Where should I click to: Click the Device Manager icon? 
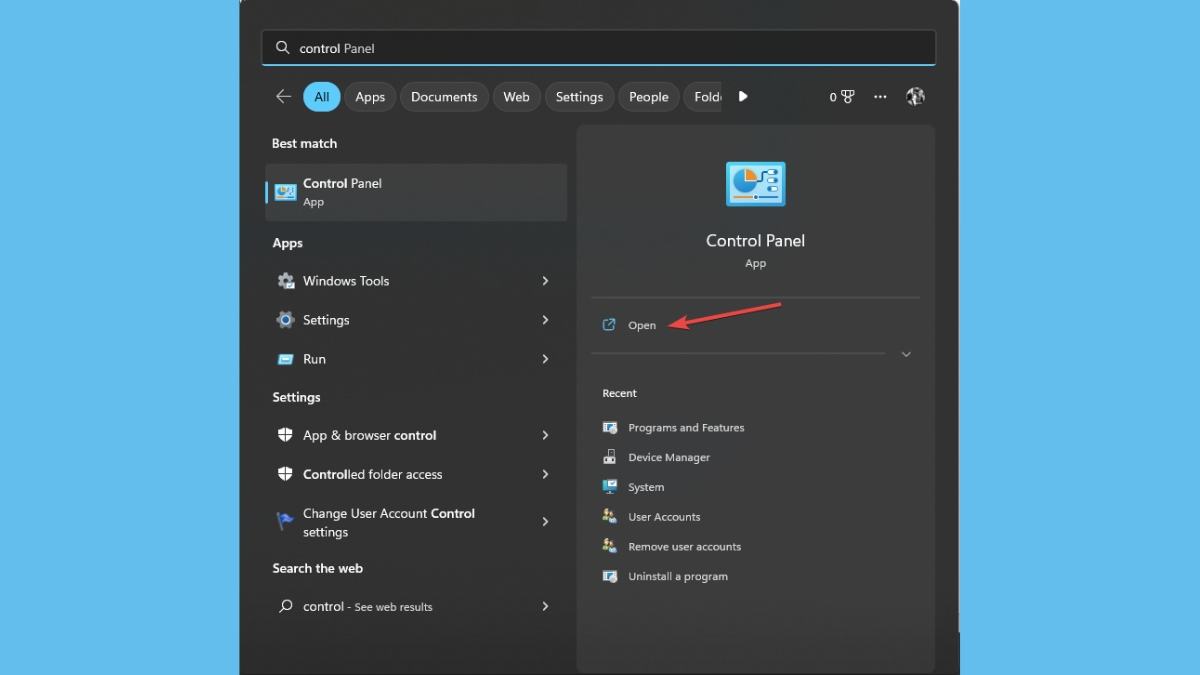(610, 457)
